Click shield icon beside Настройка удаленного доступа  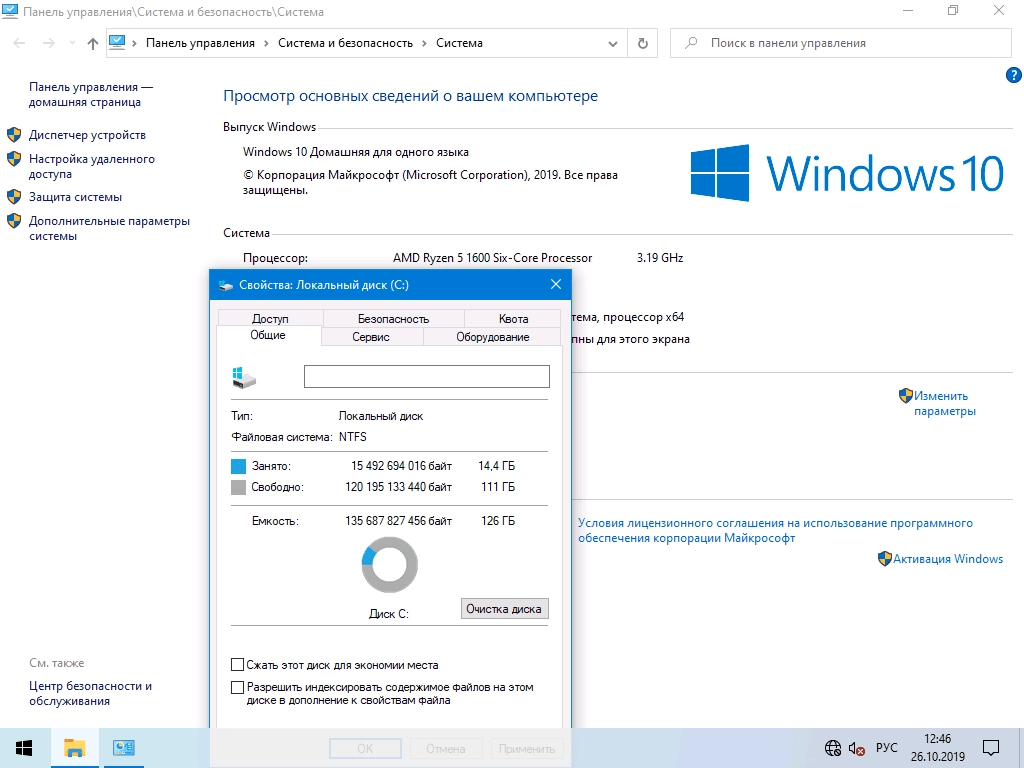point(14,159)
